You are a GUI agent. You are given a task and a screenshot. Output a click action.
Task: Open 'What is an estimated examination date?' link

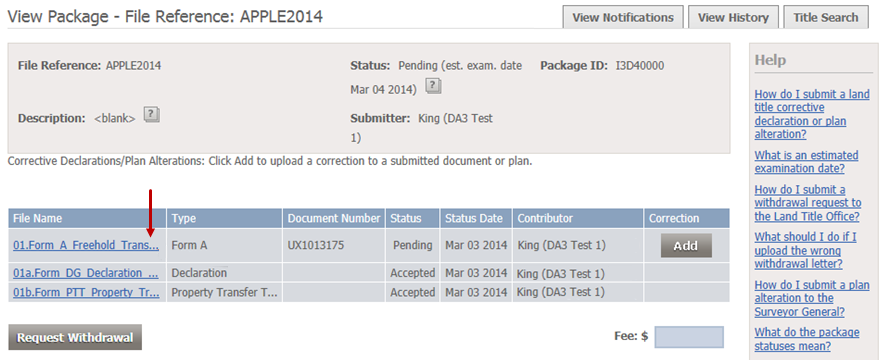(x=806, y=162)
